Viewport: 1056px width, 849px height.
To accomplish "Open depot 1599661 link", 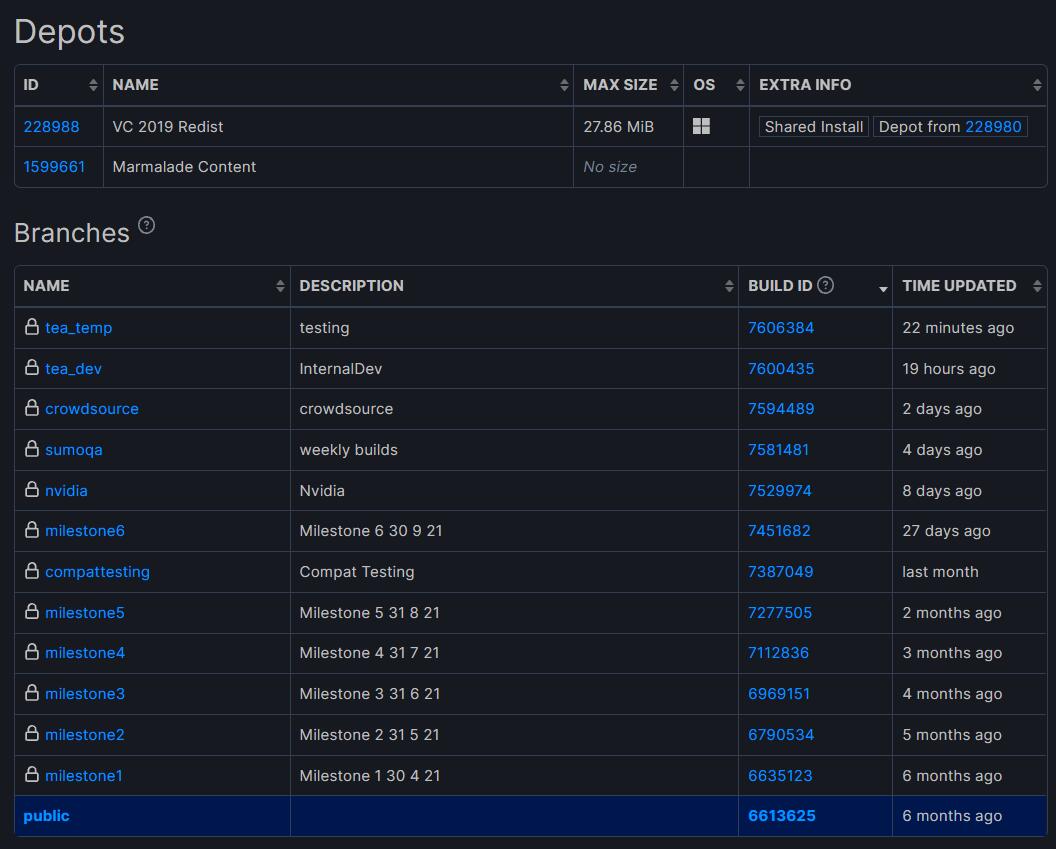I will click(x=54, y=167).
